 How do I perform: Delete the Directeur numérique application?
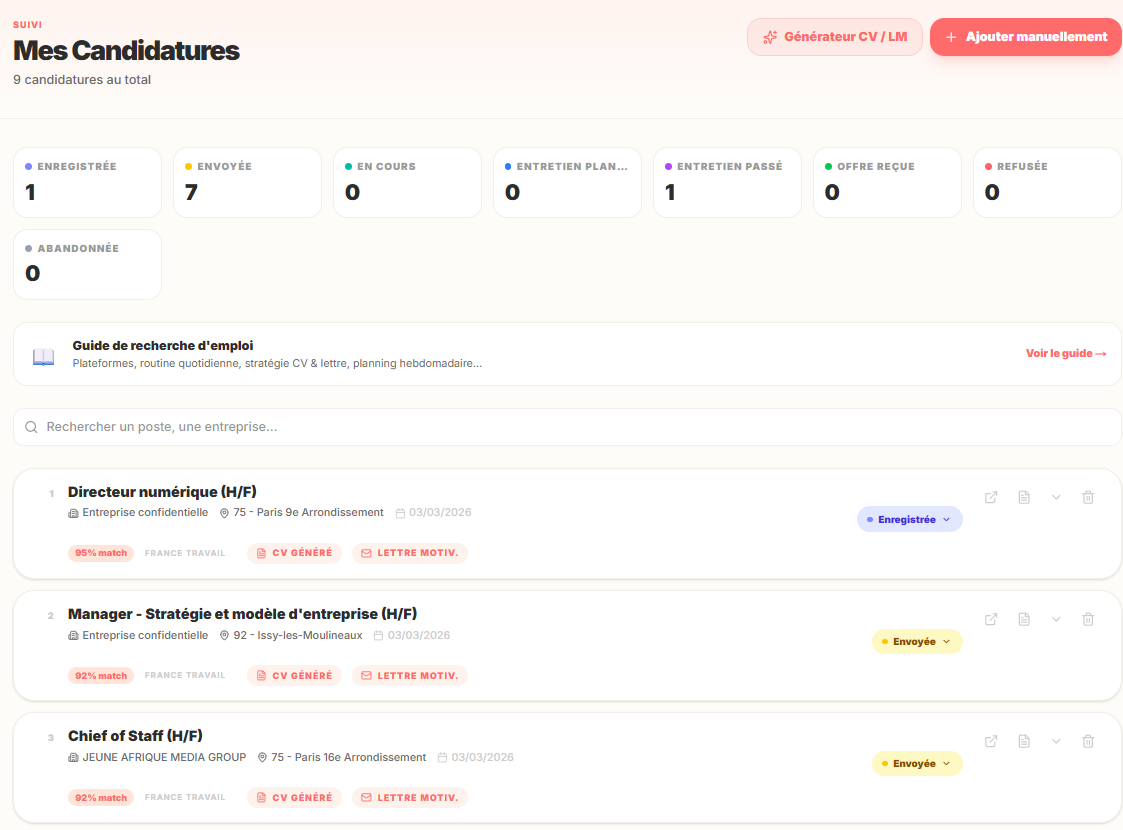pos(1088,497)
